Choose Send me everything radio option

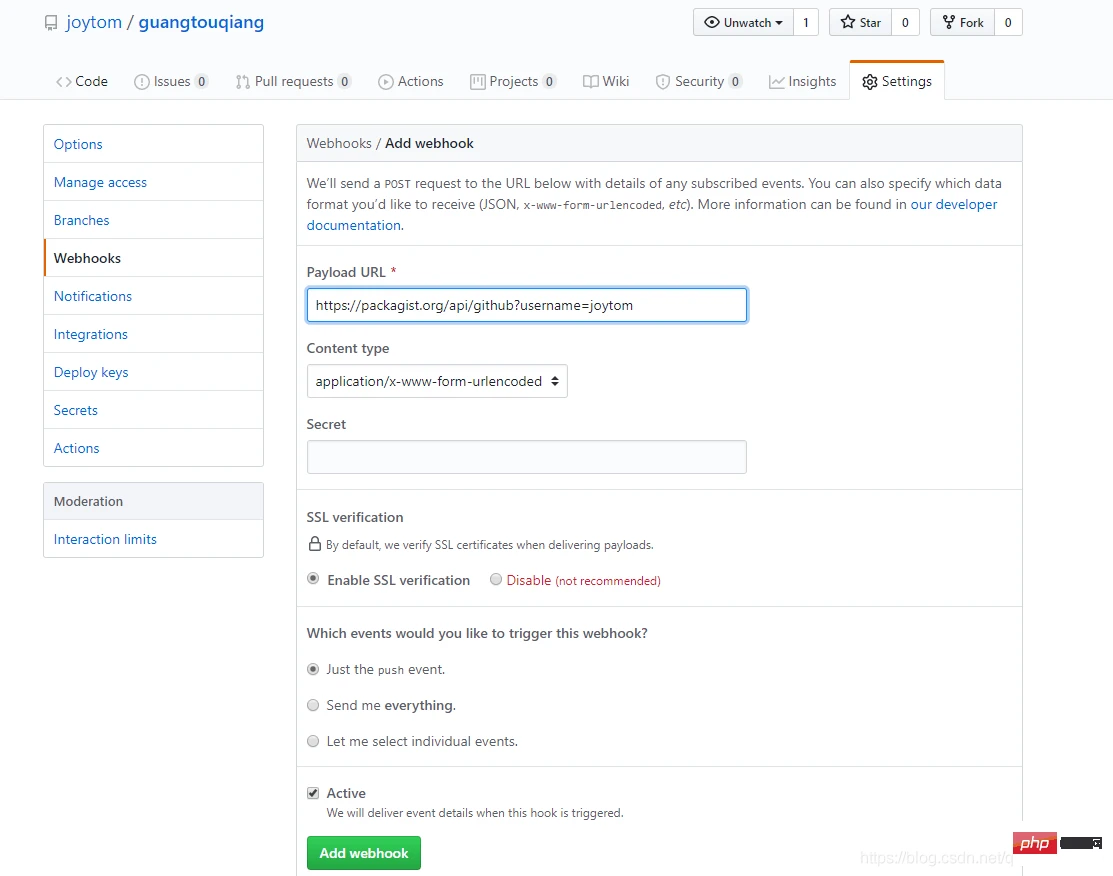point(313,705)
